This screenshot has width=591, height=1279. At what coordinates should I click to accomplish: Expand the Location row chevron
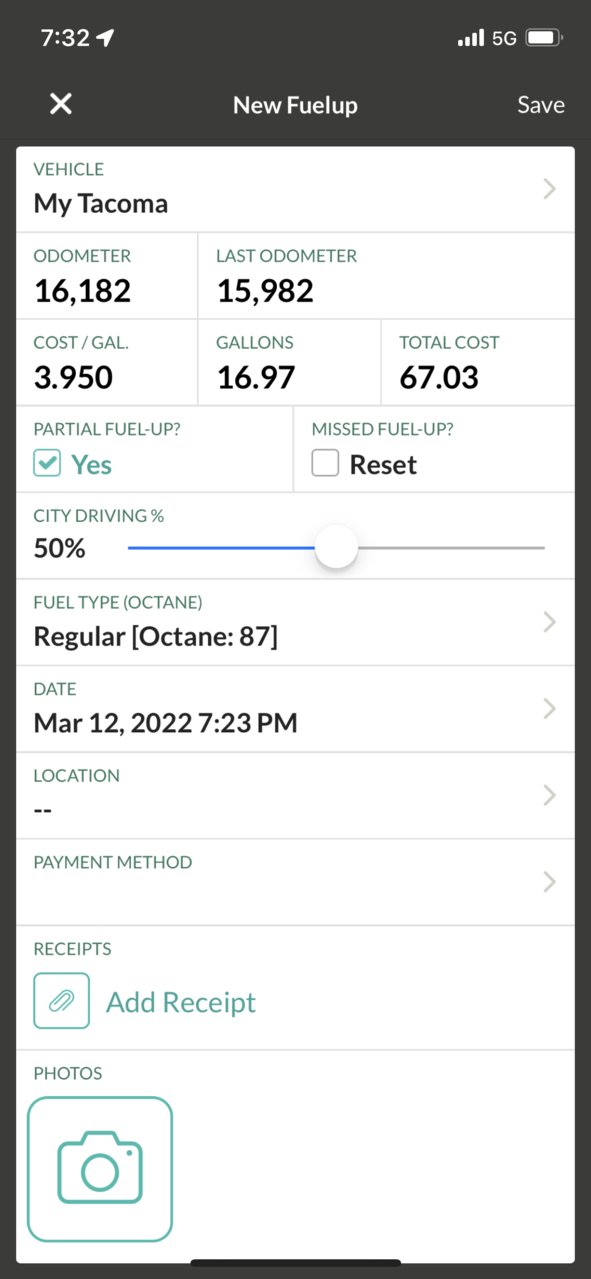tap(549, 795)
